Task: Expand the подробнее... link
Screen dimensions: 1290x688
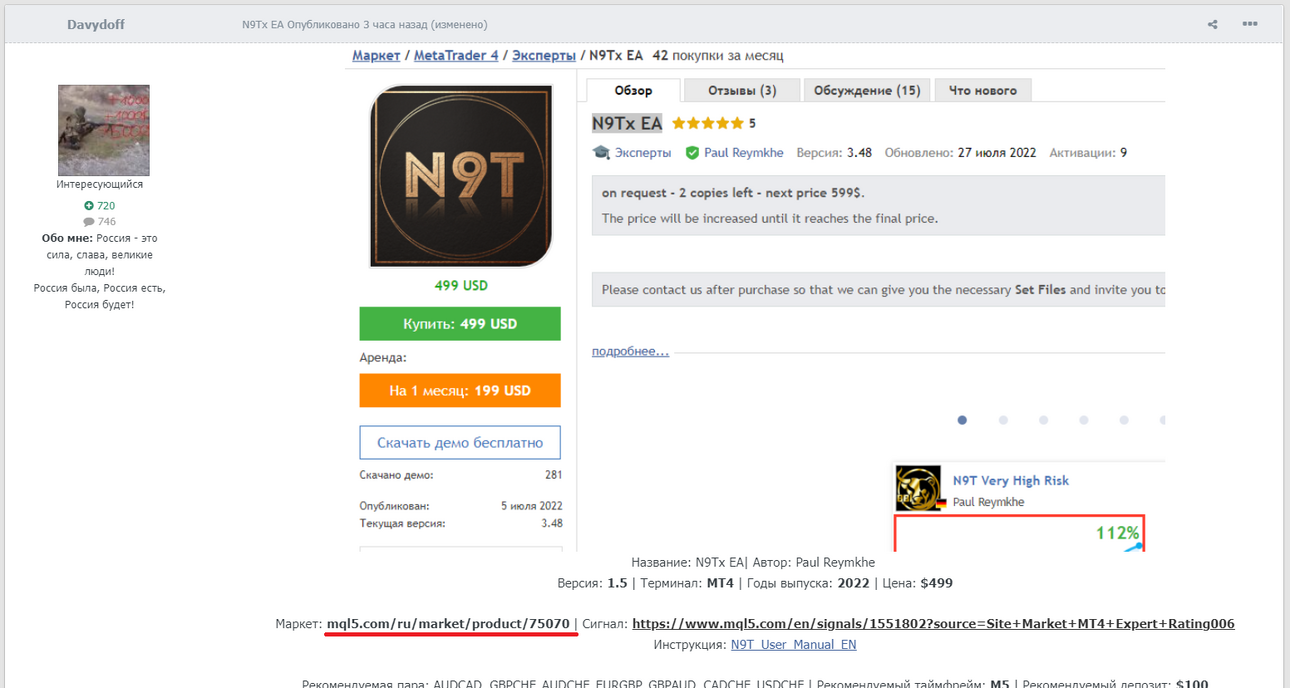Action: pyautogui.click(x=630, y=352)
